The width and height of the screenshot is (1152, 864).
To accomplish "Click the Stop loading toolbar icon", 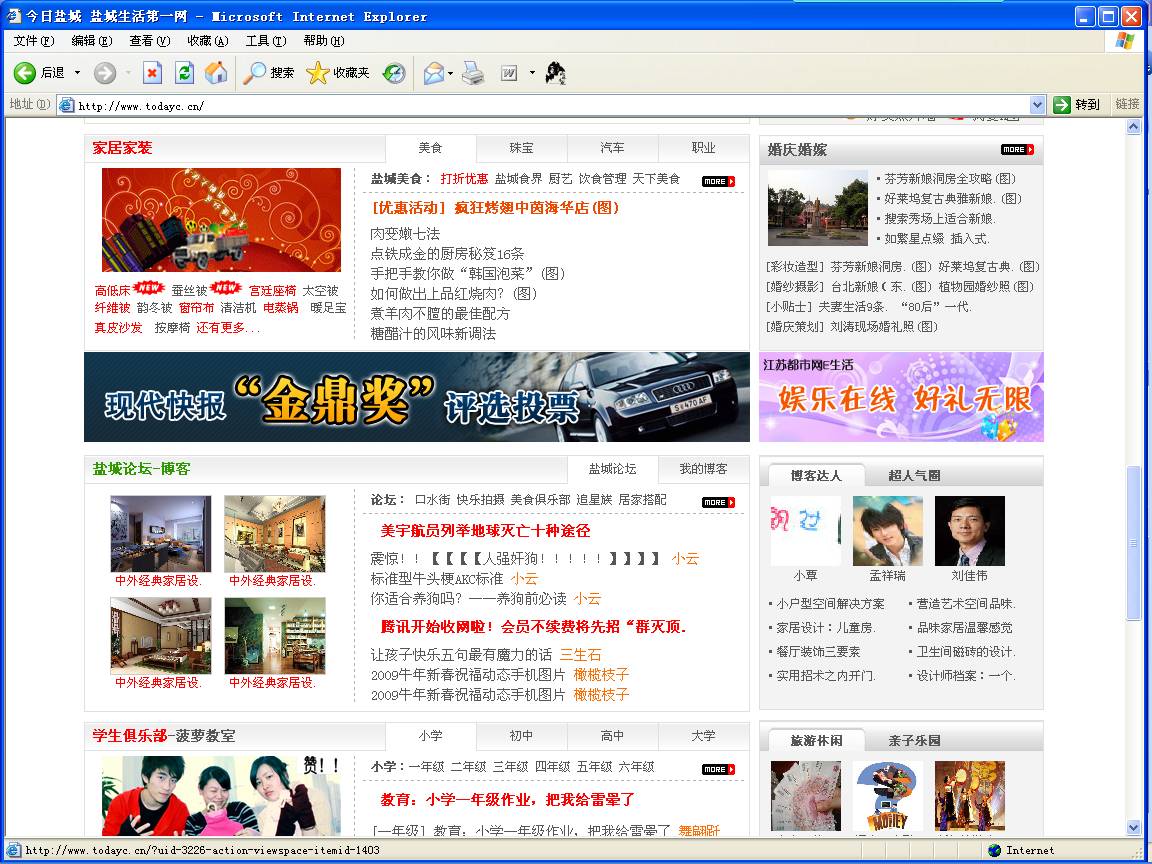I will click(x=152, y=73).
